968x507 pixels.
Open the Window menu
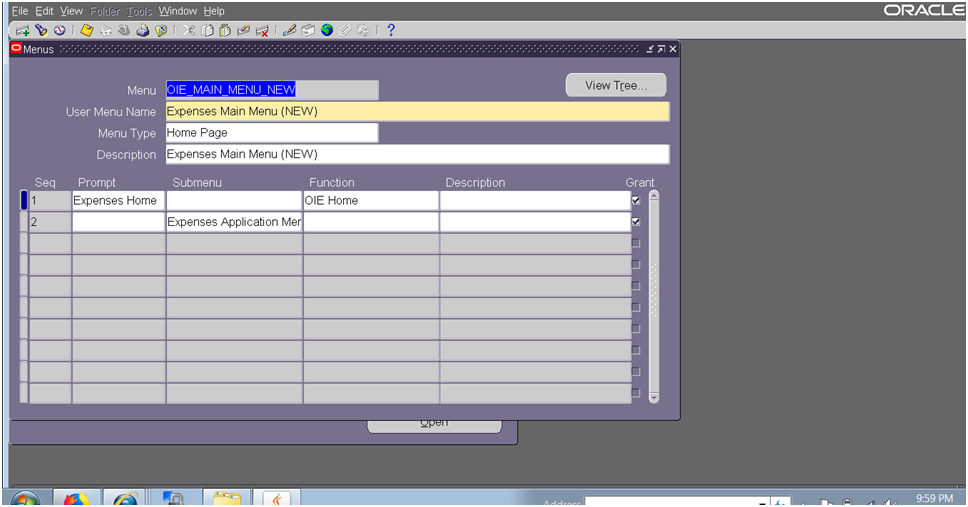click(178, 11)
